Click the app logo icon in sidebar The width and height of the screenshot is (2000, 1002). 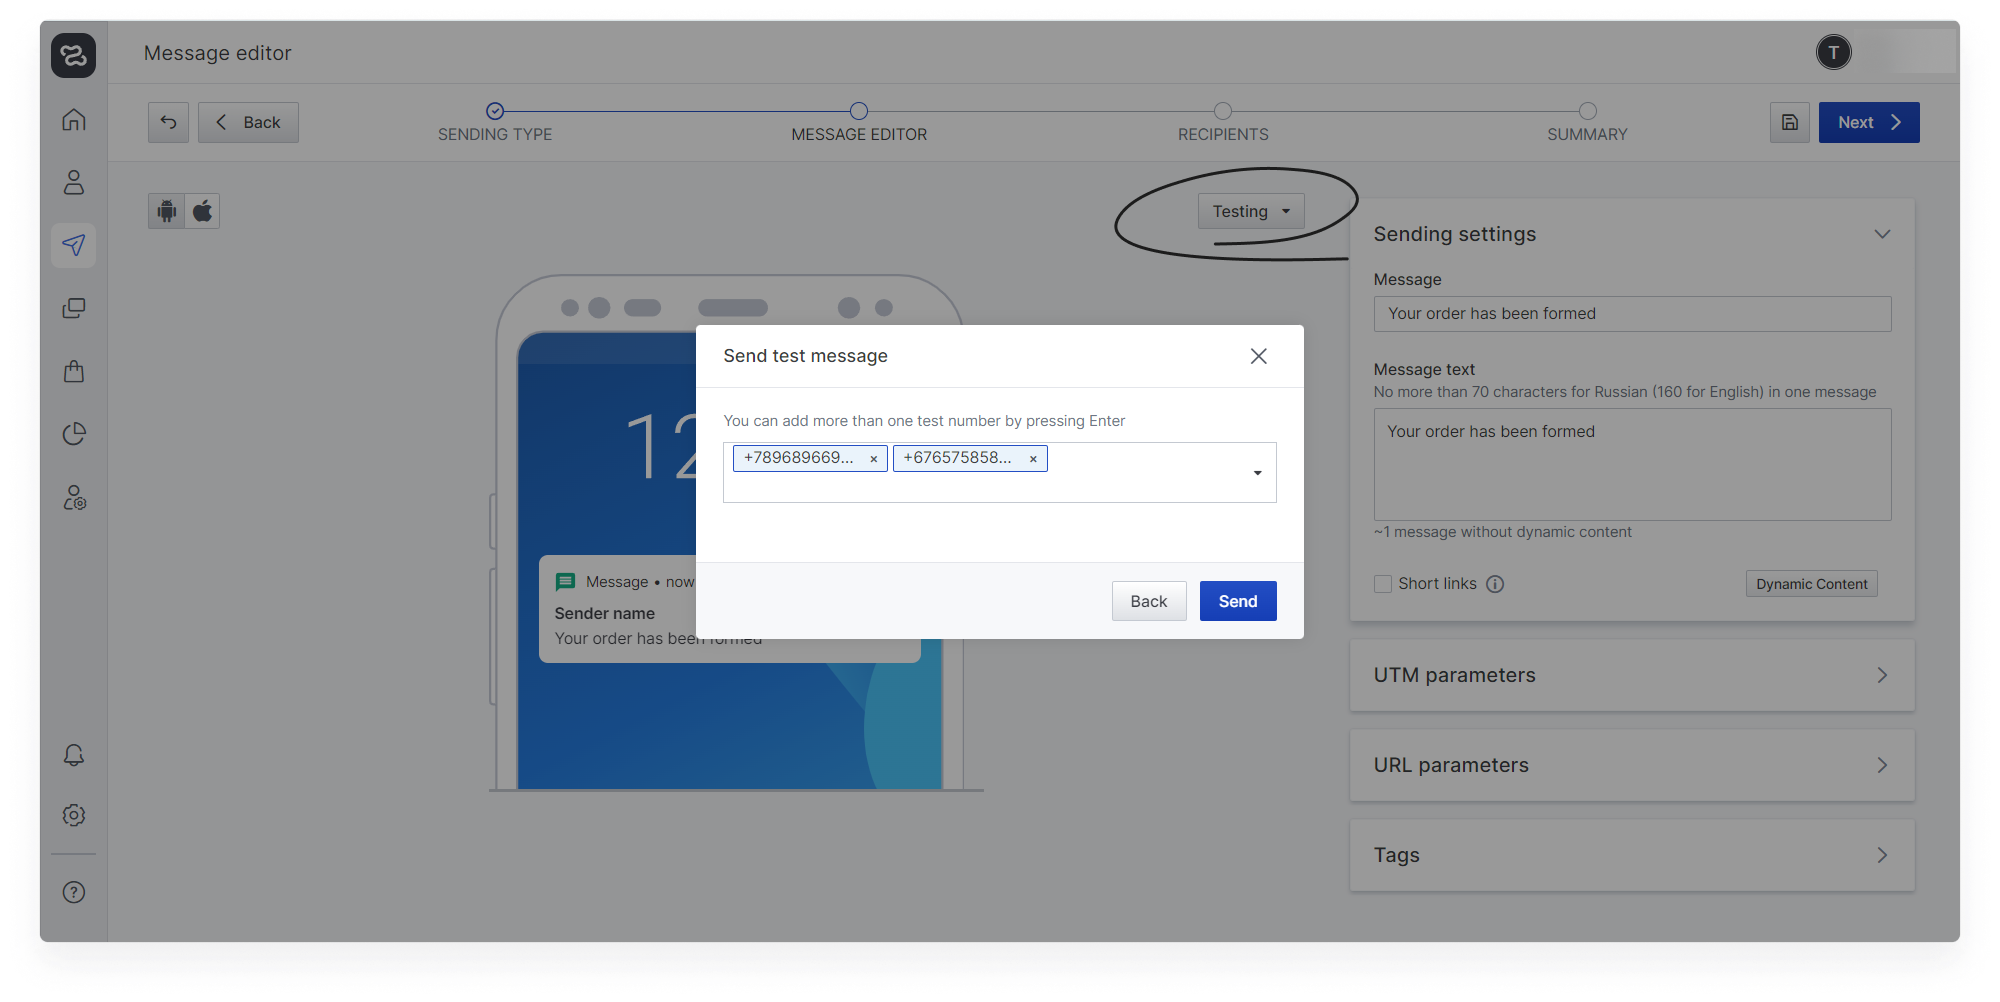pyautogui.click(x=74, y=55)
